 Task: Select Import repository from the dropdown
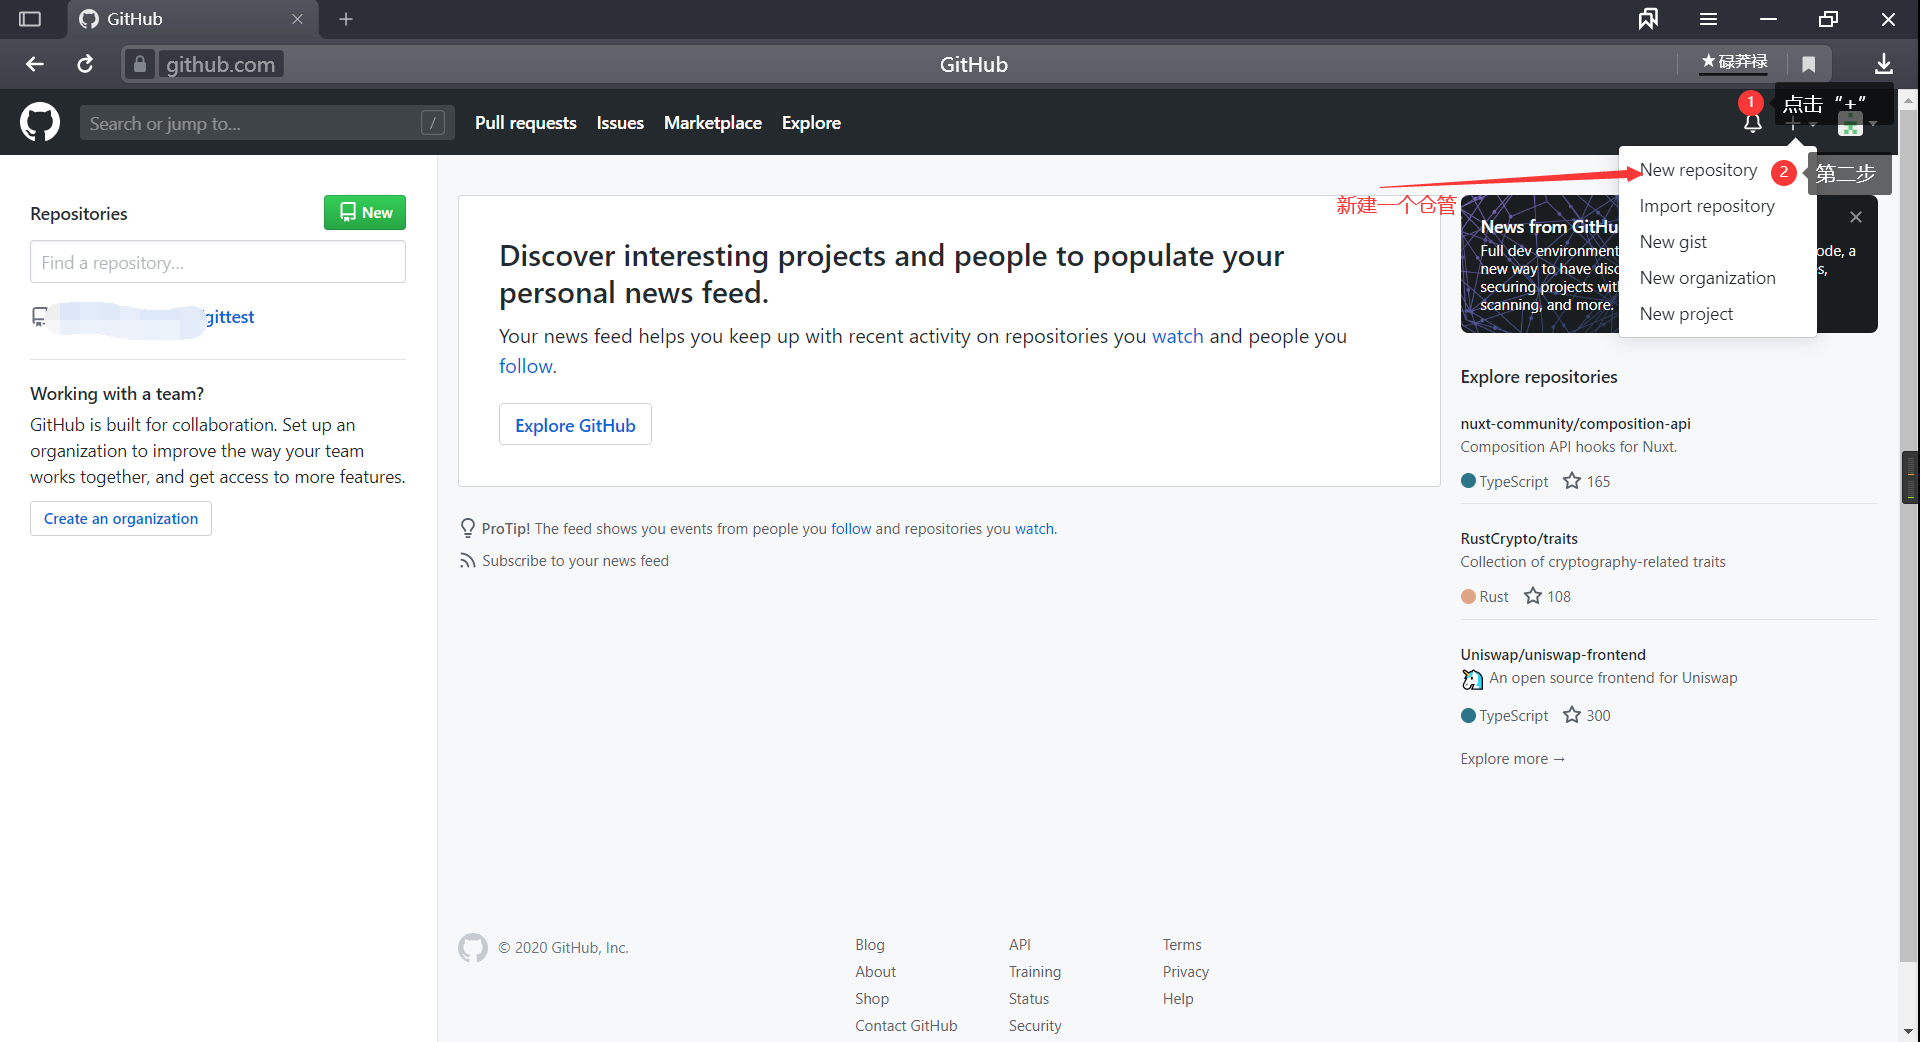[x=1707, y=206]
